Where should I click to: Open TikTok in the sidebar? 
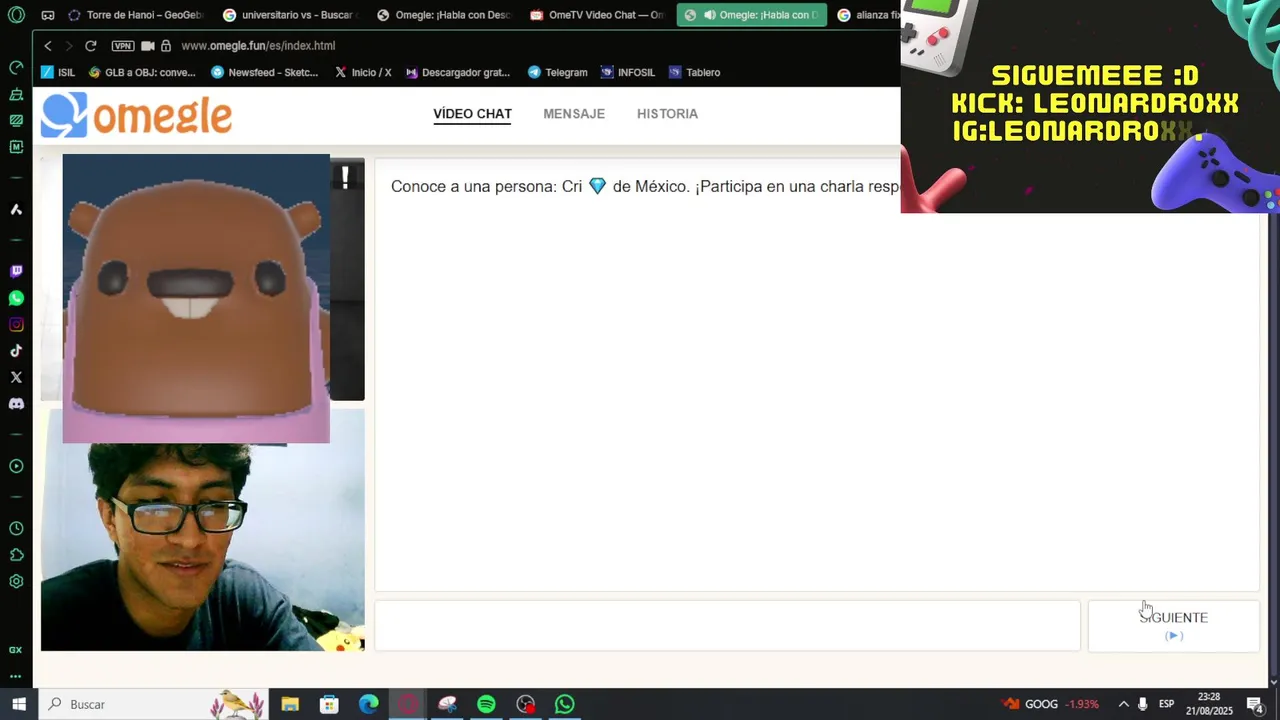pos(16,351)
